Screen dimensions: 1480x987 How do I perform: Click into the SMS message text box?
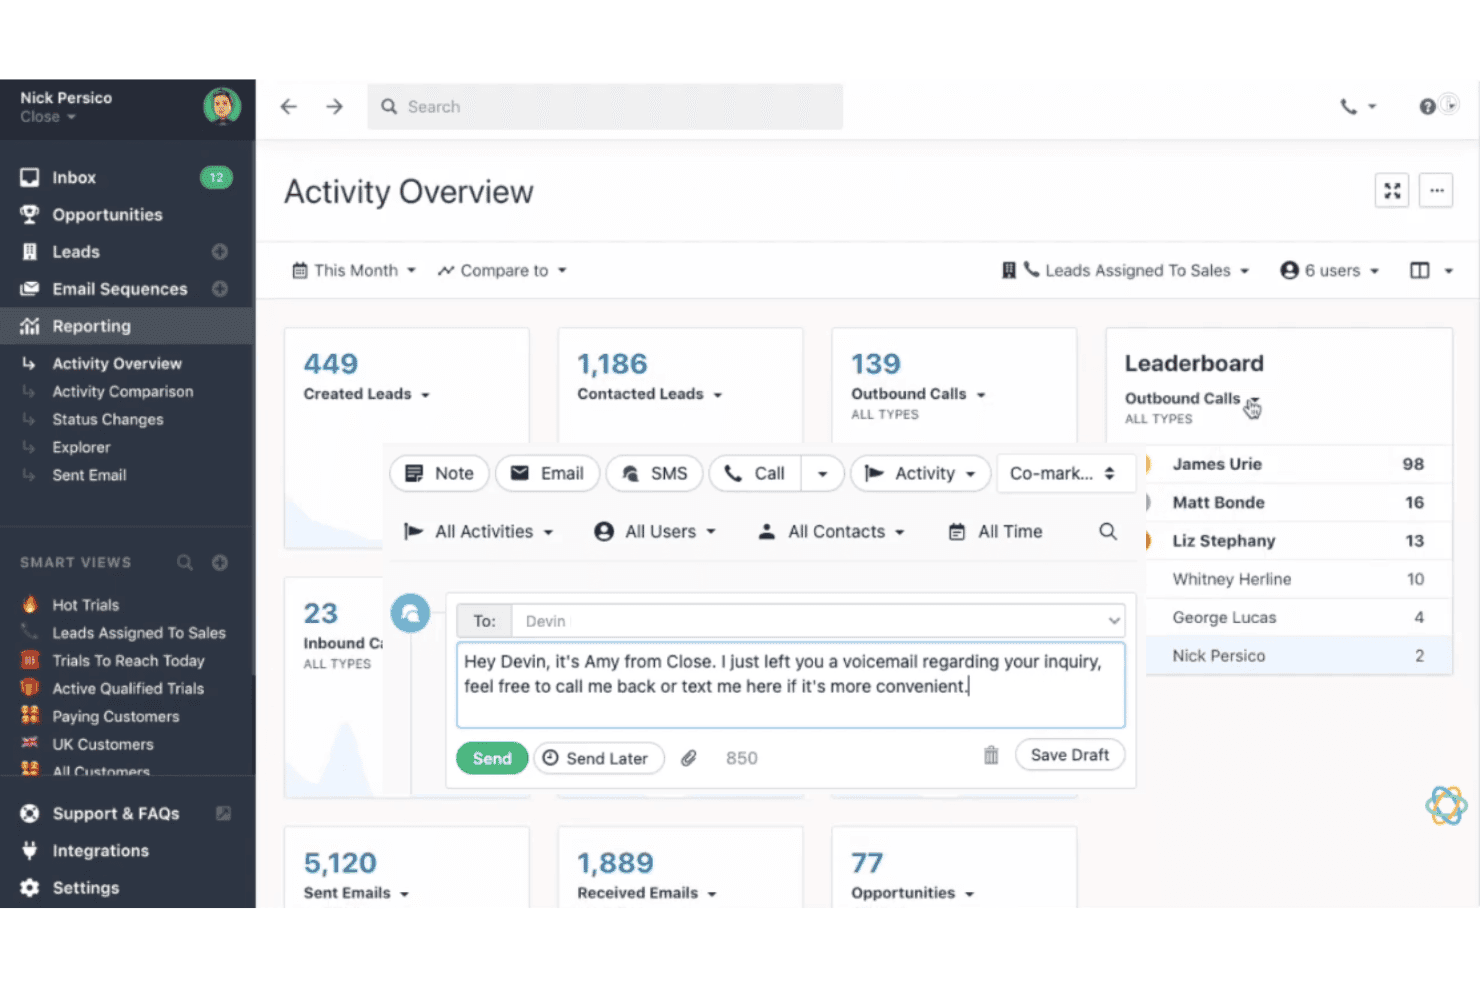(x=791, y=685)
